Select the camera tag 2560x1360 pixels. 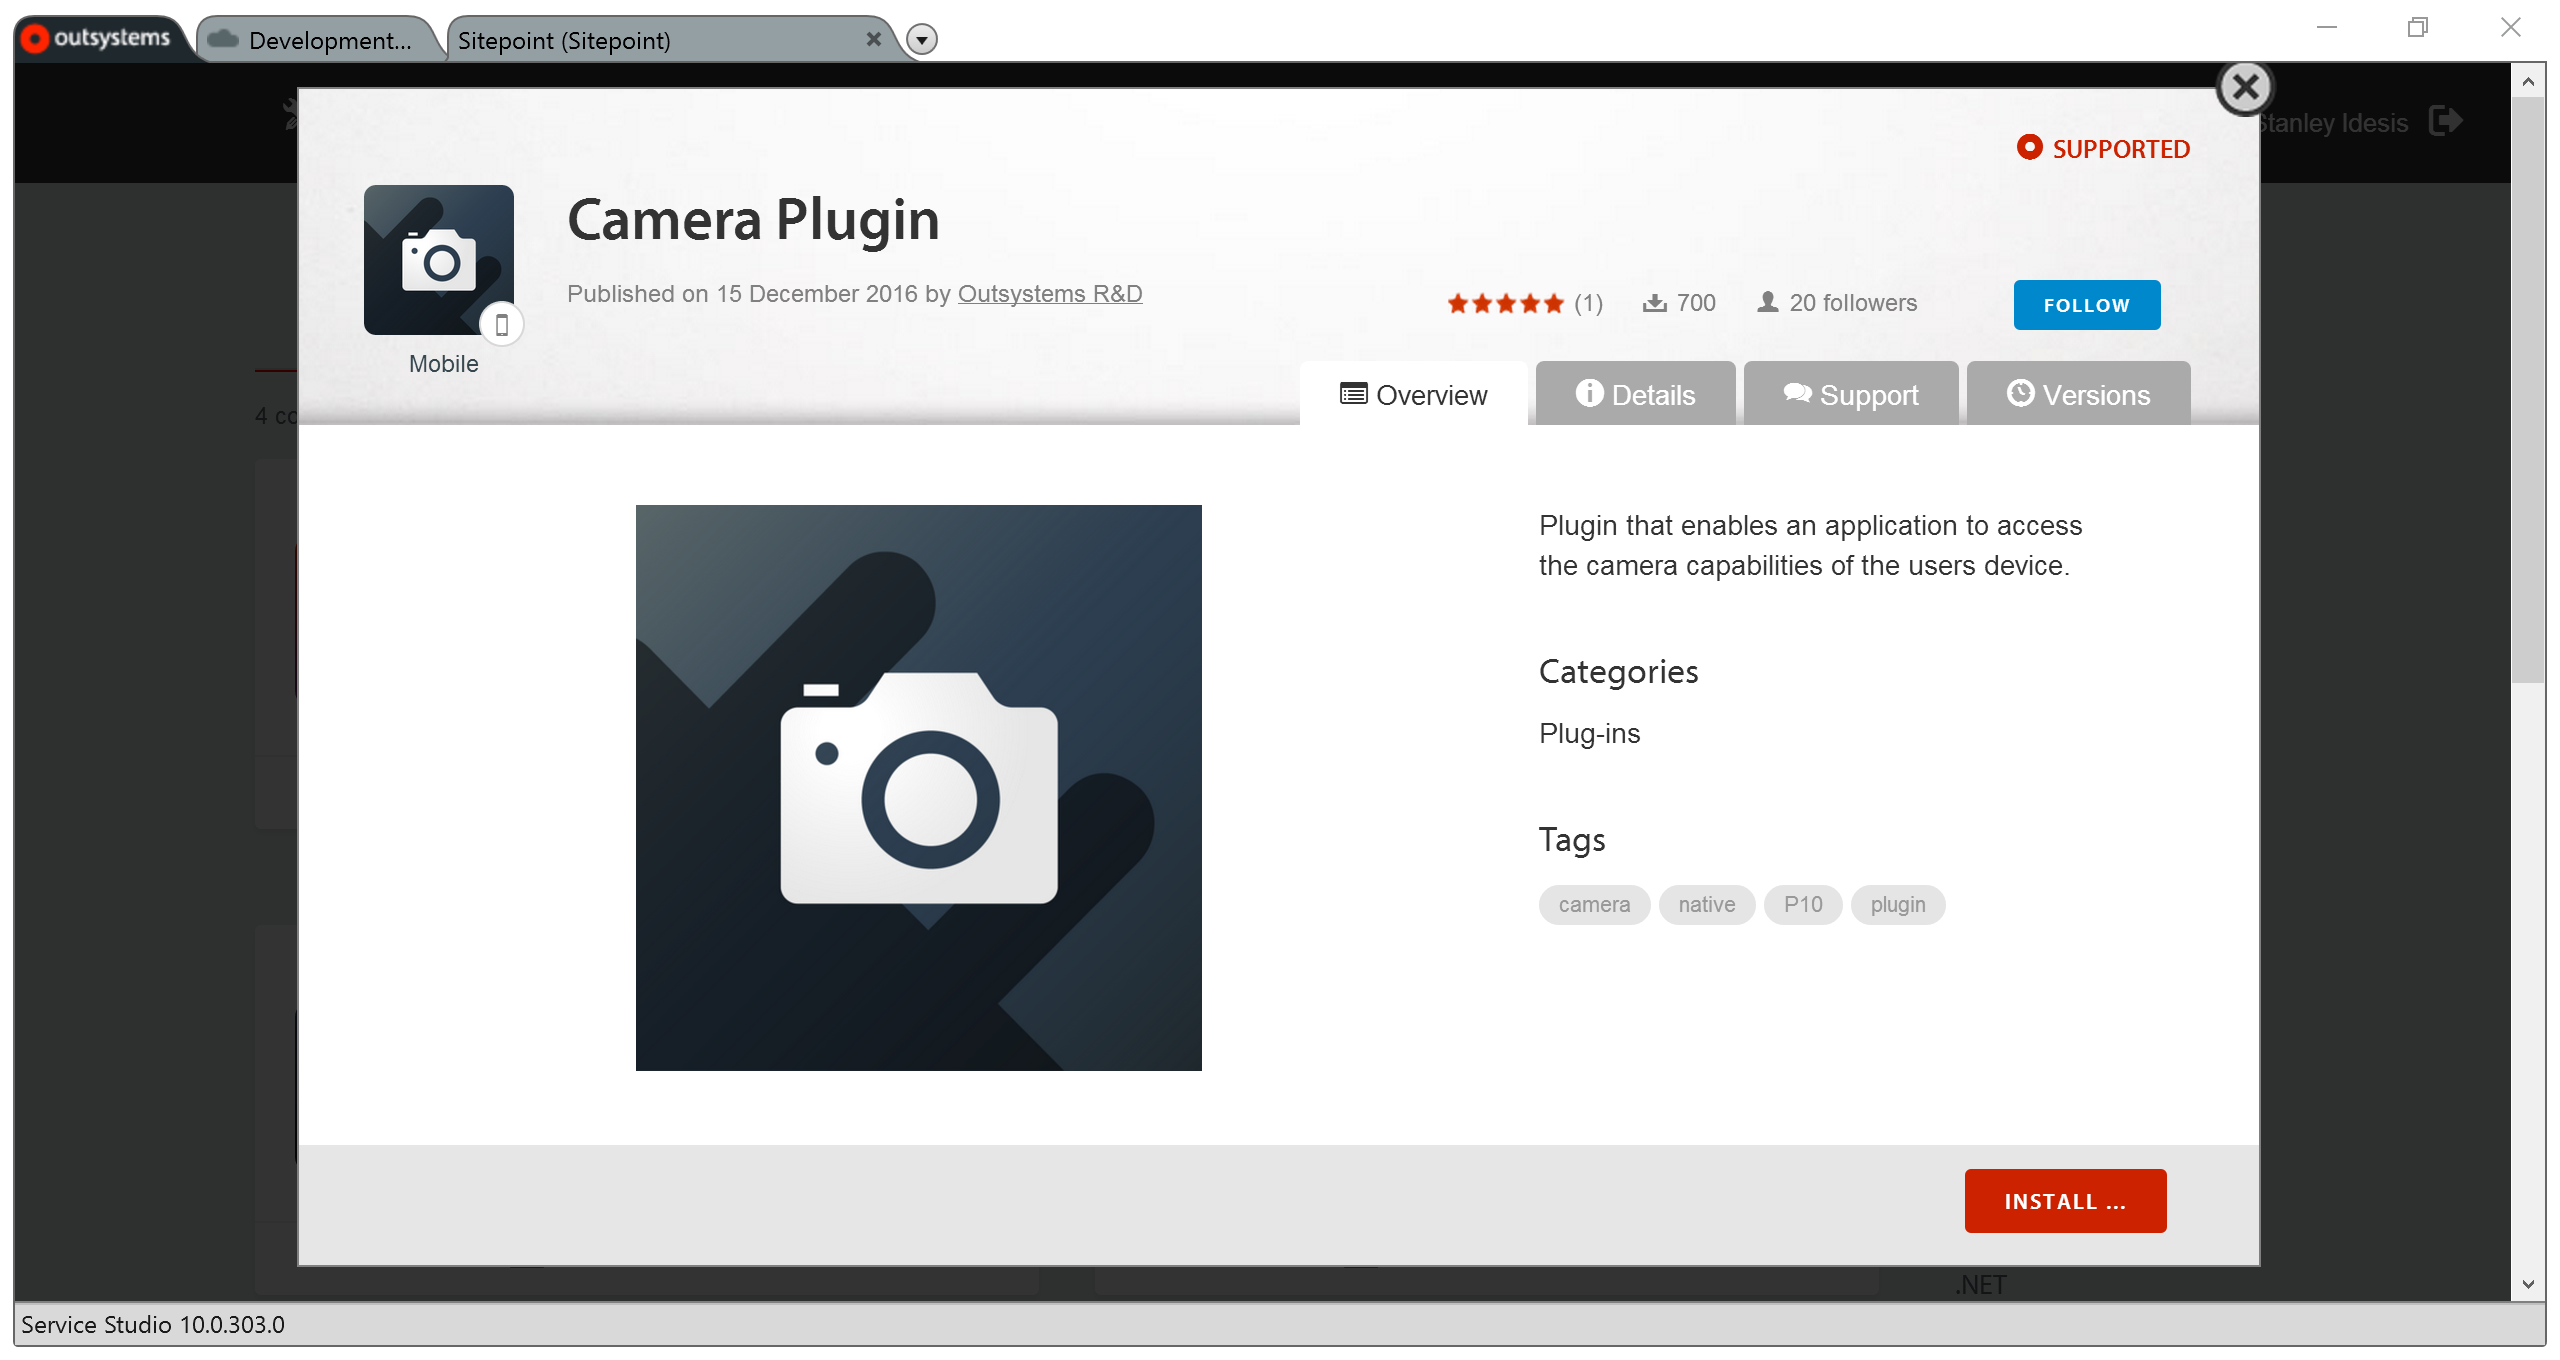click(x=1594, y=905)
